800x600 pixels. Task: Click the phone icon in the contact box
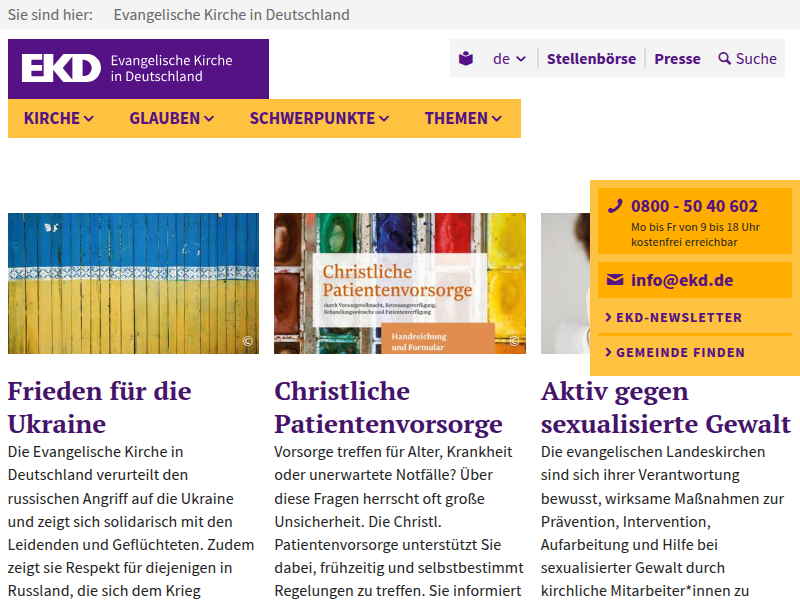(x=615, y=206)
